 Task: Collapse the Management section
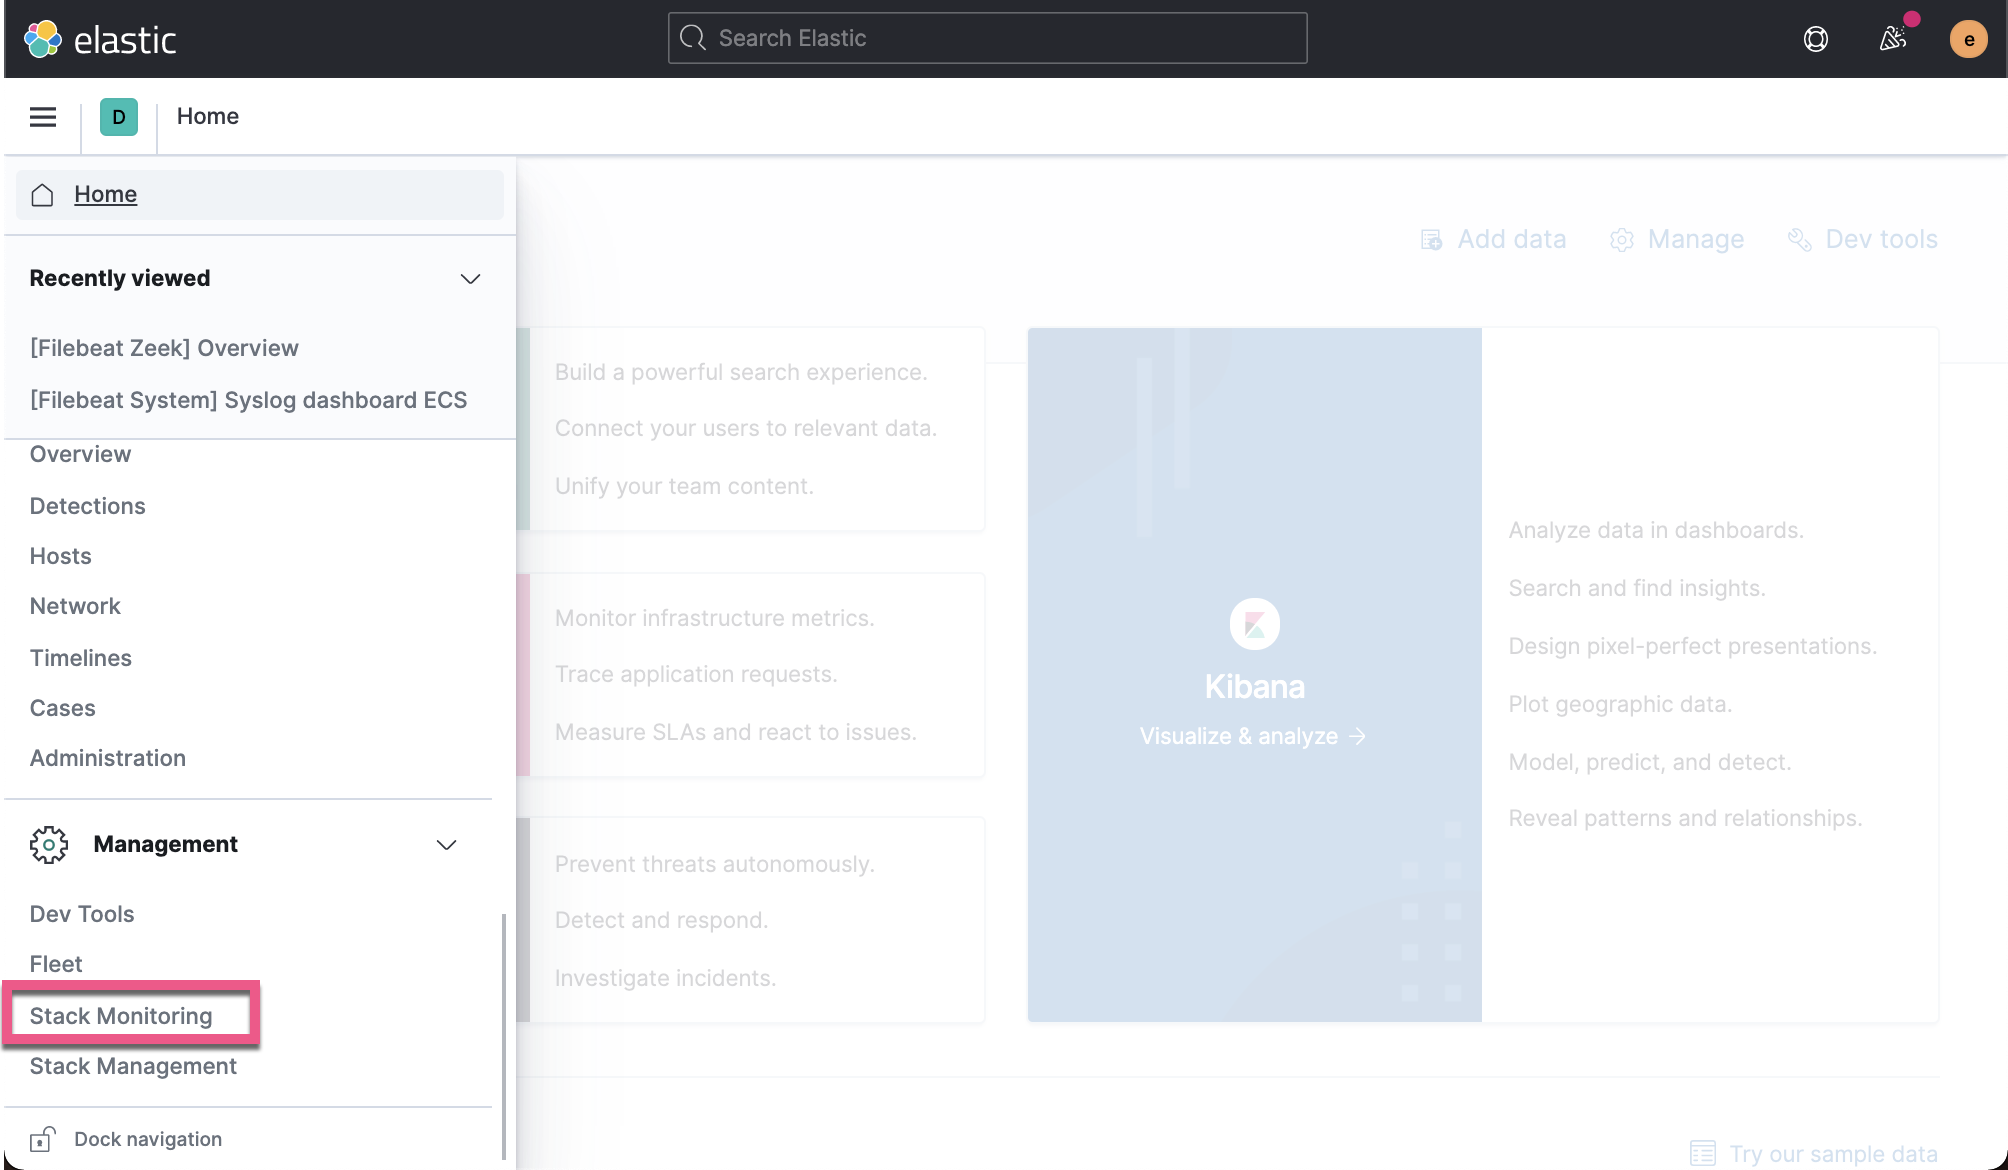coord(447,844)
